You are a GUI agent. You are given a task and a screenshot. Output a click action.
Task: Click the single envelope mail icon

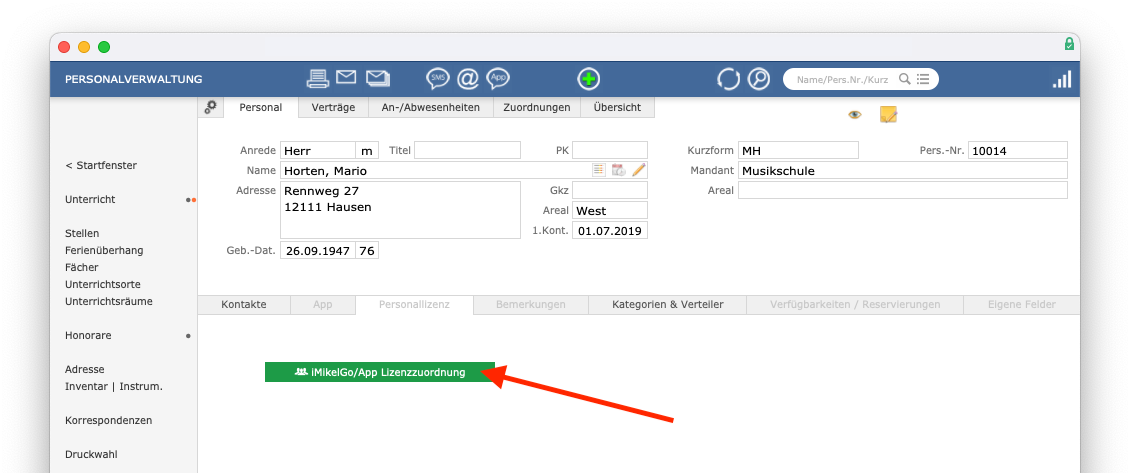click(x=346, y=77)
